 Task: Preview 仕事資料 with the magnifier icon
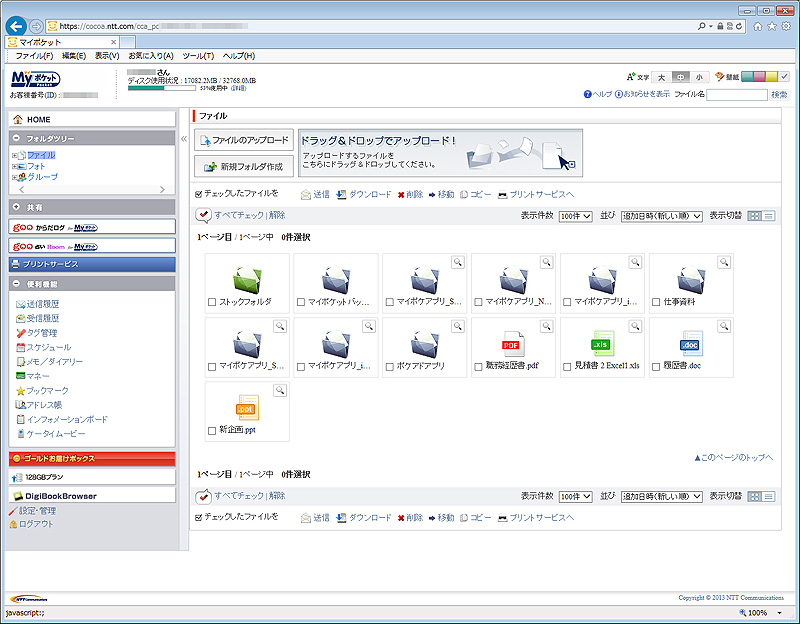click(x=724, y=262)
